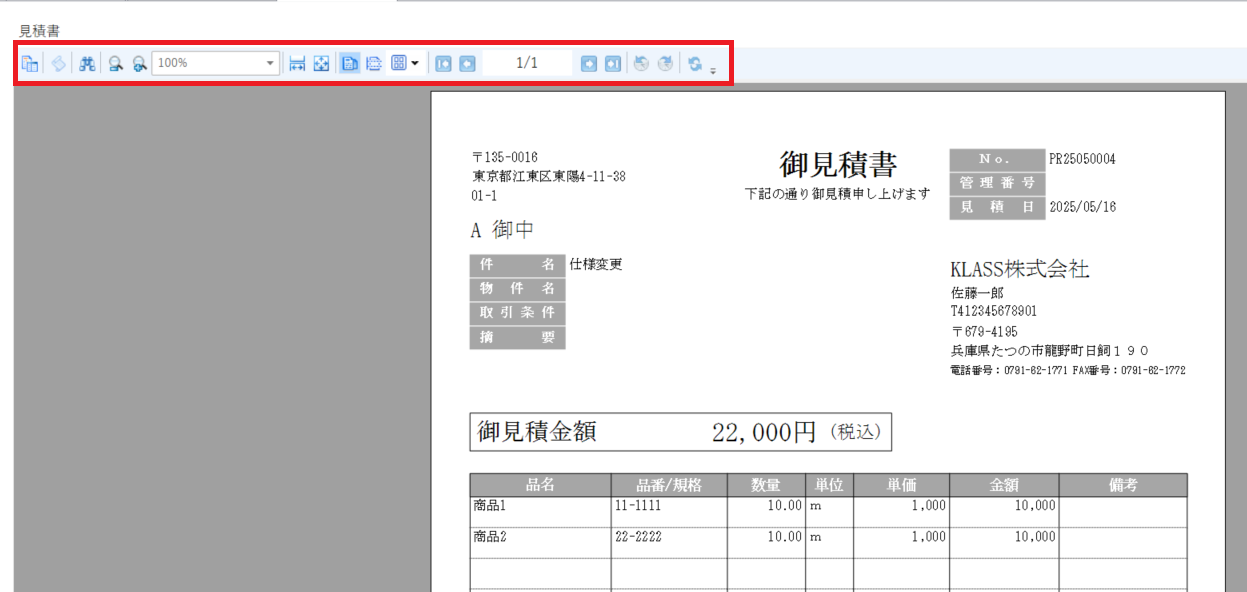Viewport: 1247px width, 592px height.
Task: Click part number 22-2222
Action: (638, 537)
